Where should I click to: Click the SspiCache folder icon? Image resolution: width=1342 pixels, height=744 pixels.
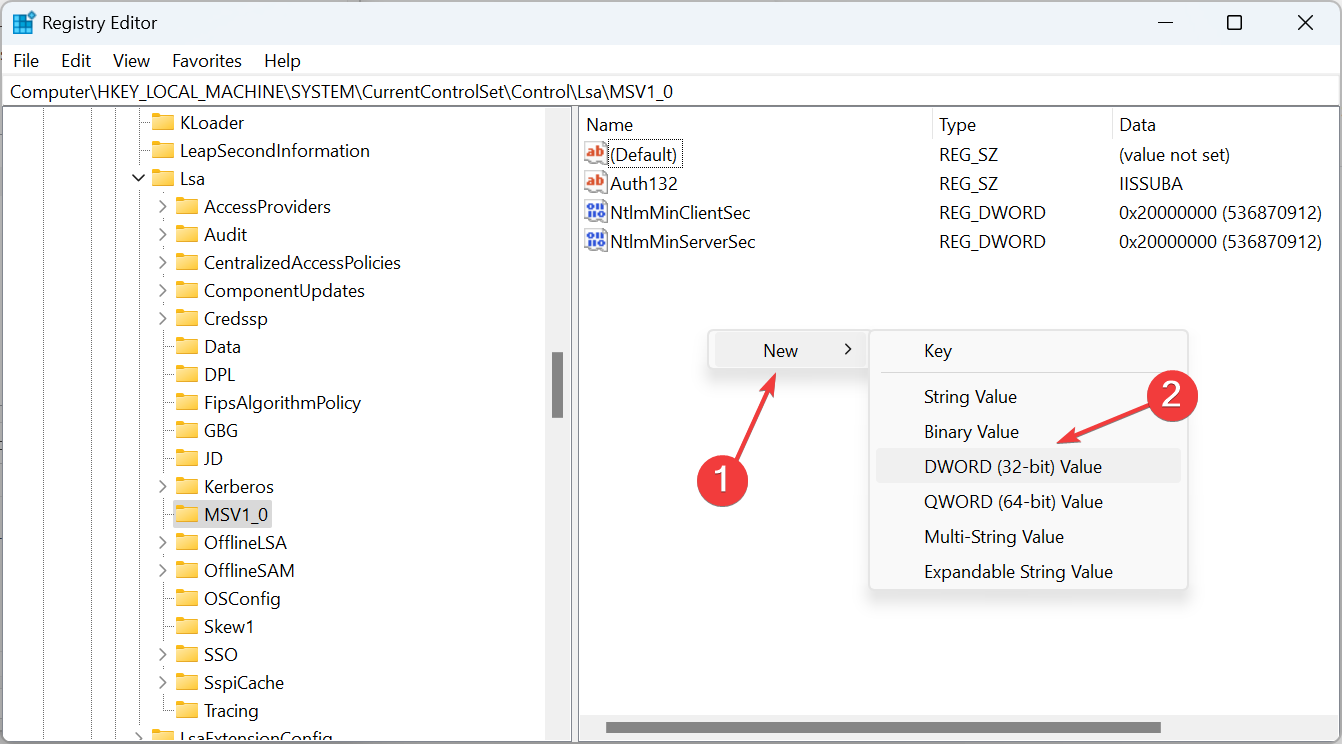coord(186,682)
